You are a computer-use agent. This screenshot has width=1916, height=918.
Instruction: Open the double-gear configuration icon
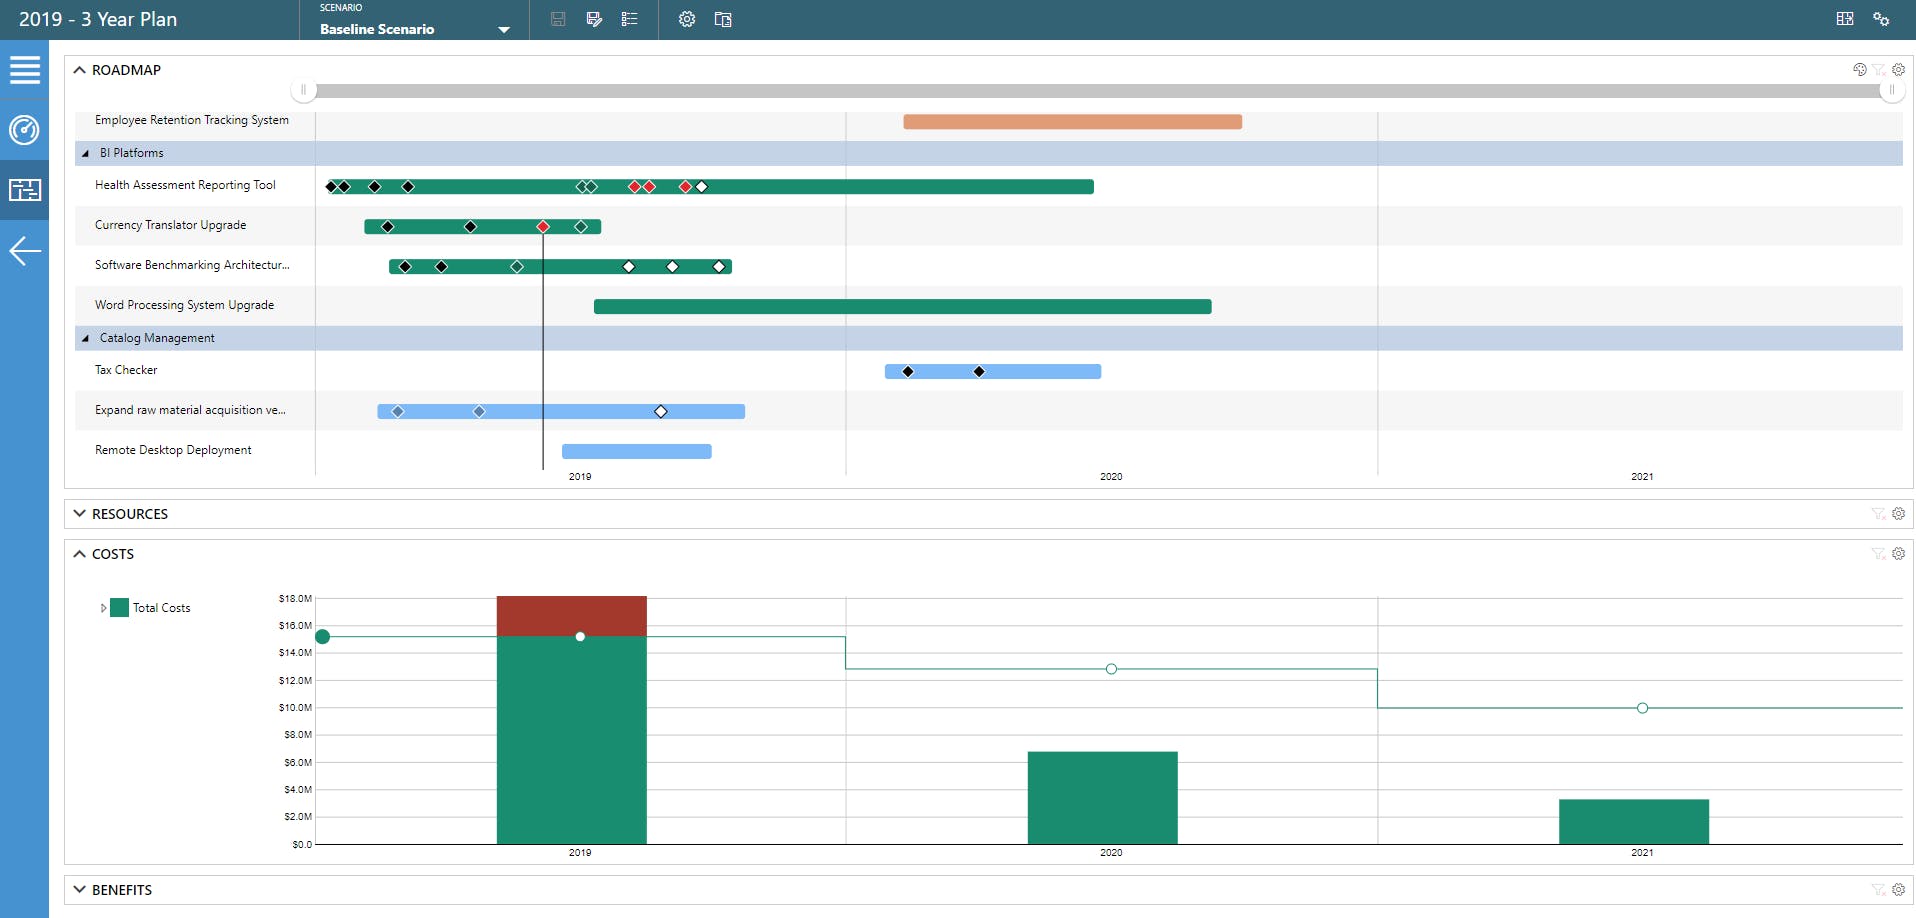[x=1881, y=19]
